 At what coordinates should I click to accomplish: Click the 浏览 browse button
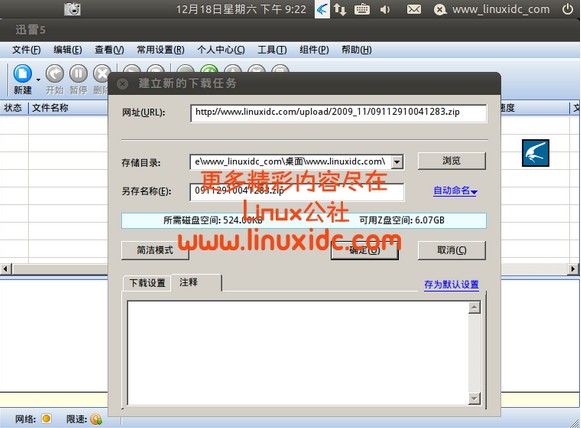[x=451, y=161]
